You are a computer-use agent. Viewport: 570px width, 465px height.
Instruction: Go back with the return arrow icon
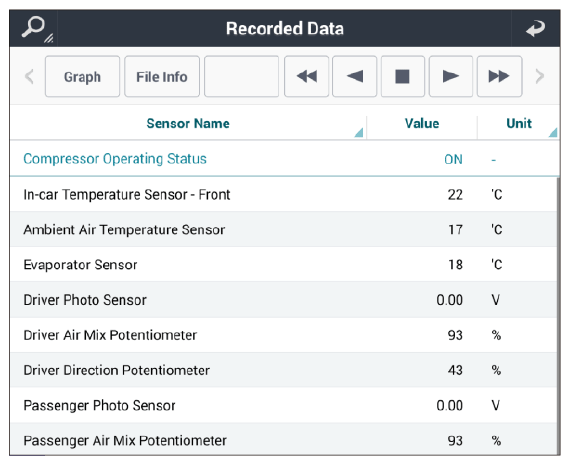(535, 28)
